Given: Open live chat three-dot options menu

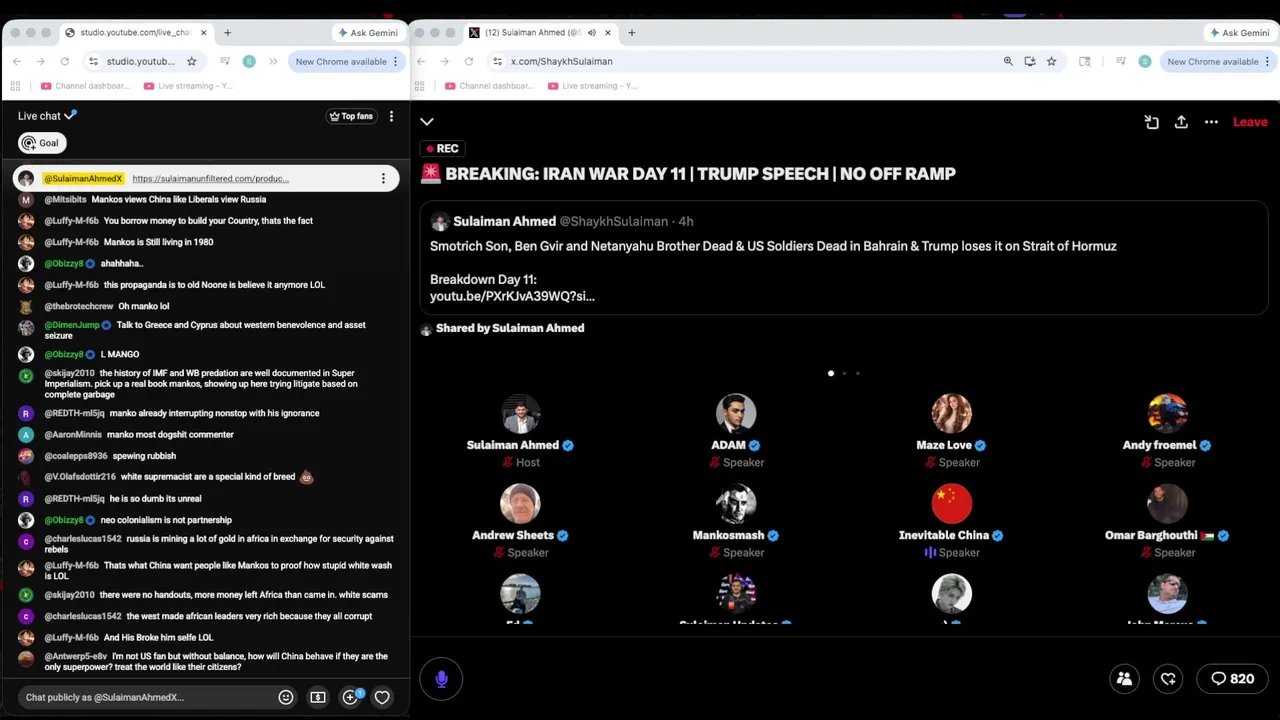Looking at the screenshot, I should 391,116.
